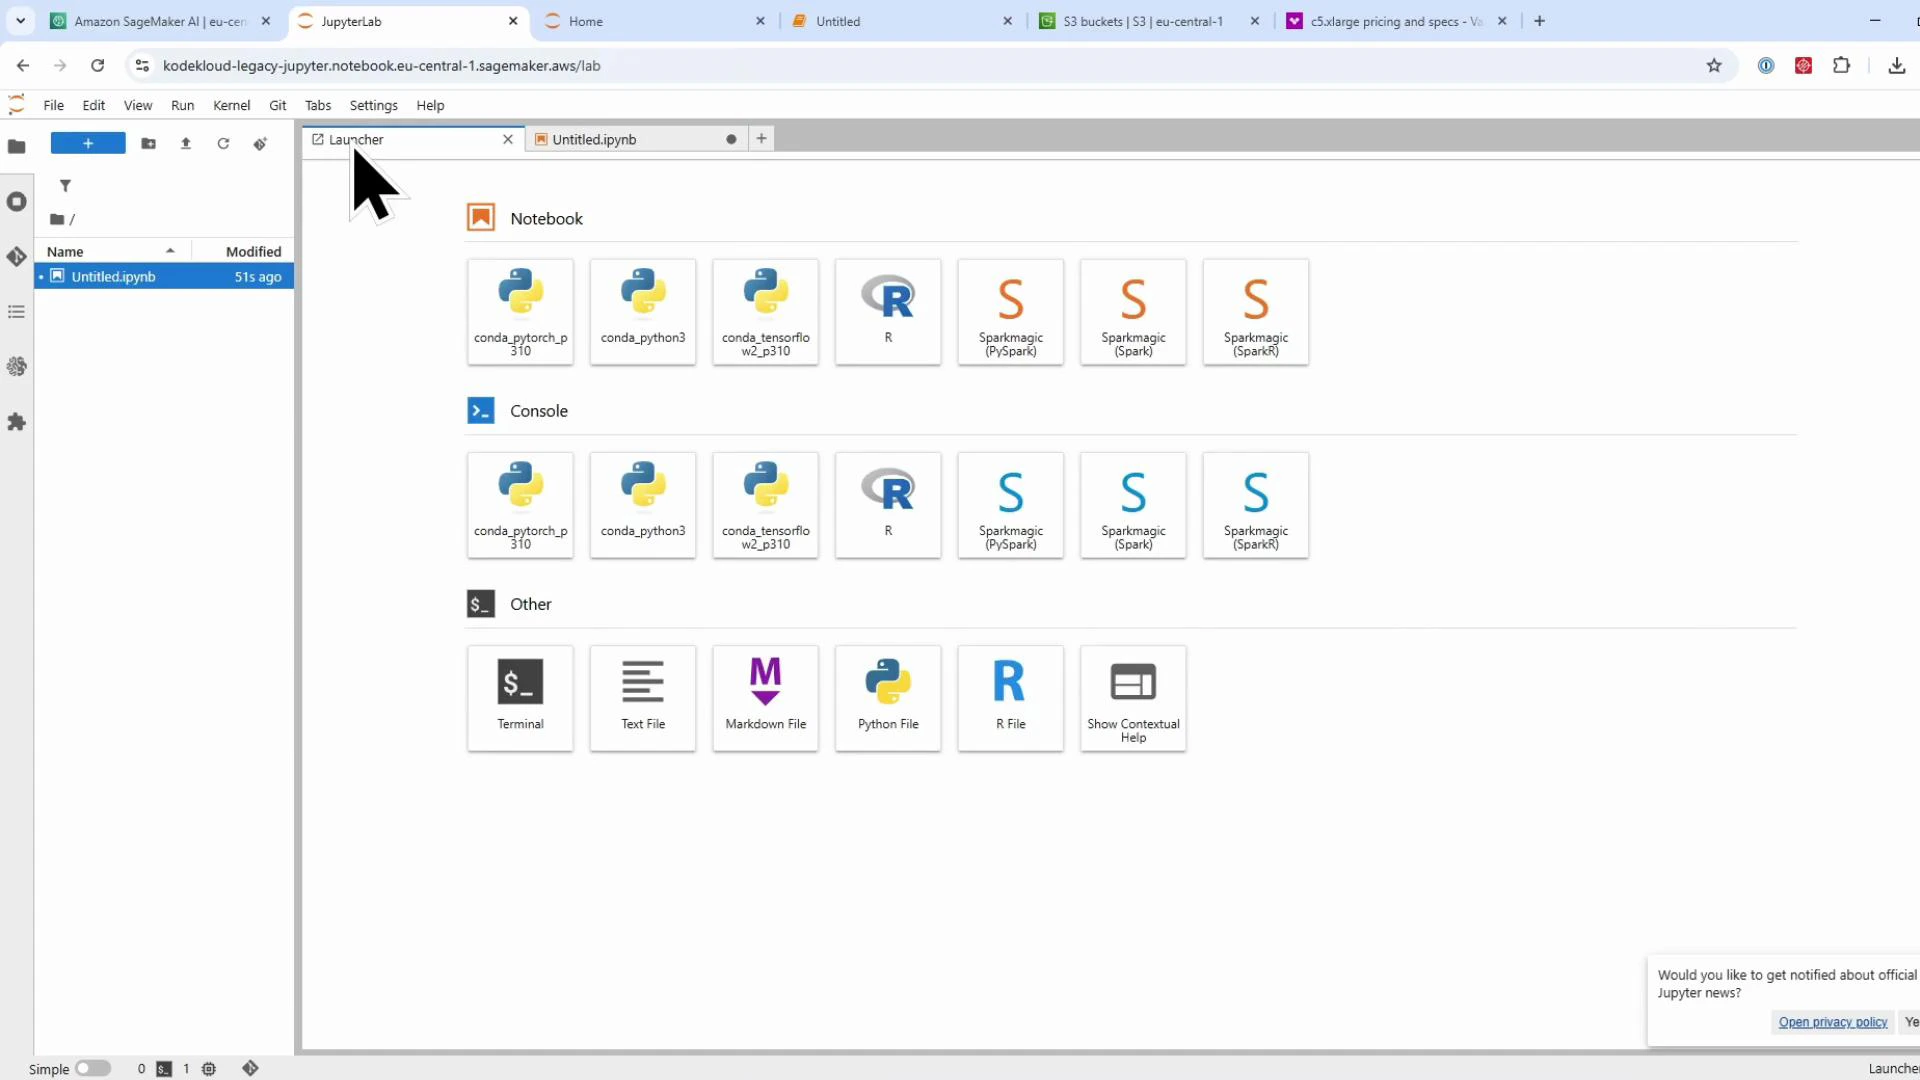This screenshot has height=1080, width=1920.
Task: Open the Kernel menu
Action: [232, 105]
